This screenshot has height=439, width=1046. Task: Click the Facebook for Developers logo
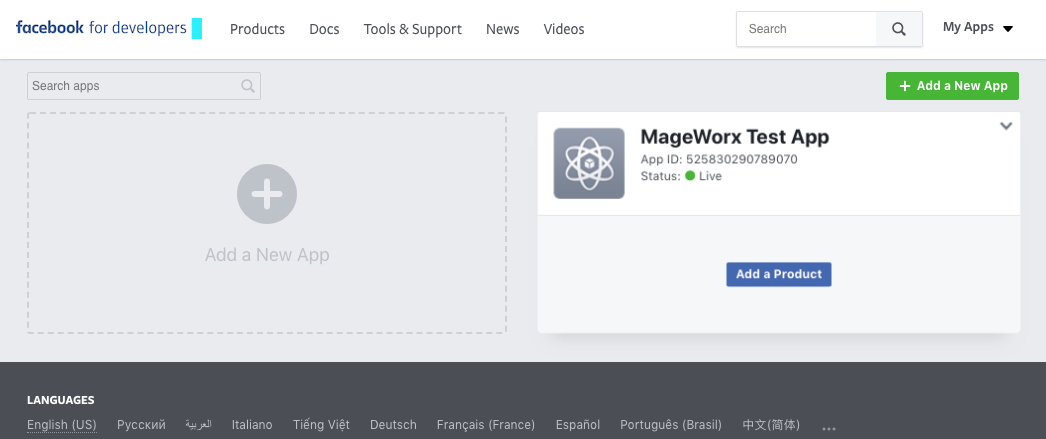pos(101,28)
